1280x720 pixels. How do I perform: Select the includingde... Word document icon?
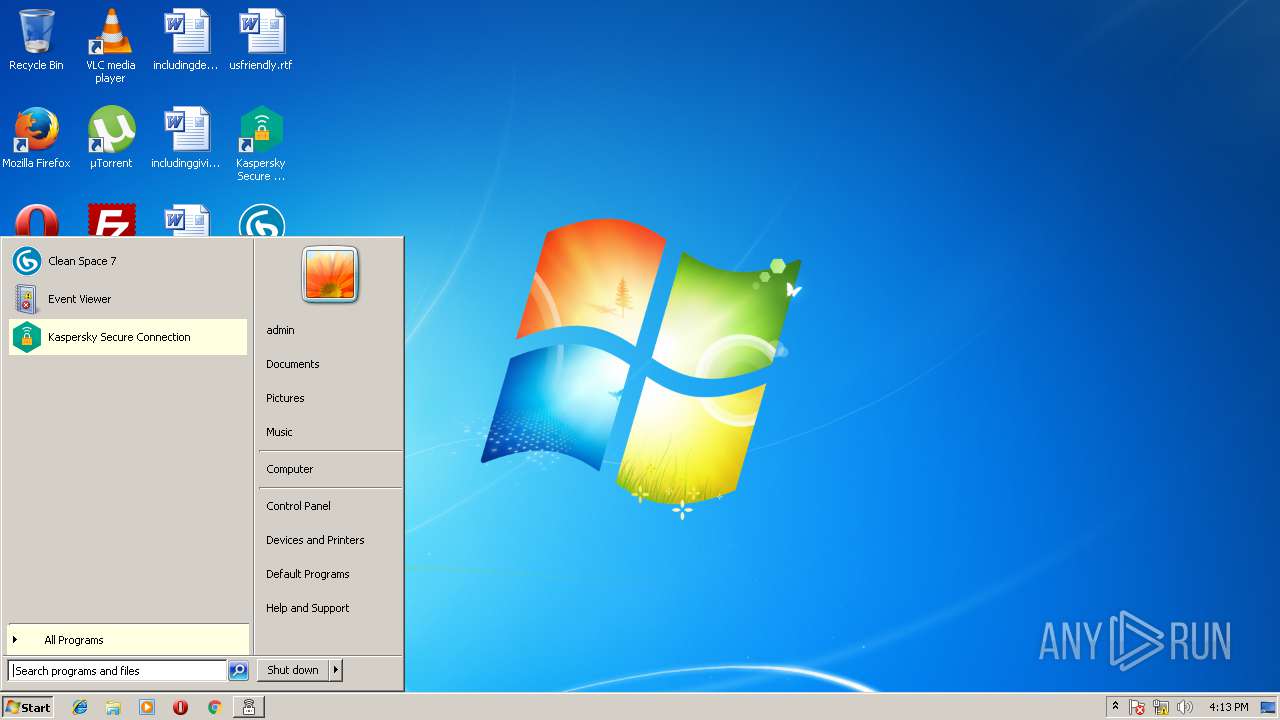tap(186, 40)
